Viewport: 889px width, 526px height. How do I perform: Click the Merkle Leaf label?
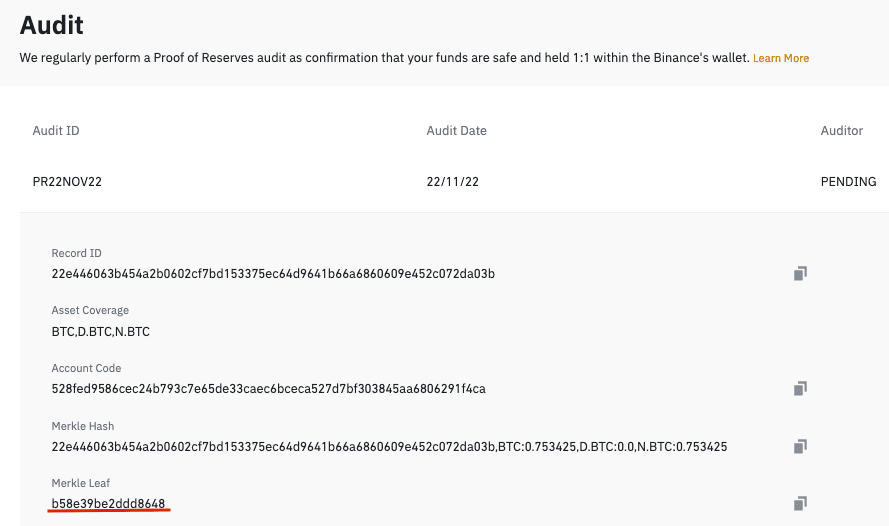tap(79, 484)
